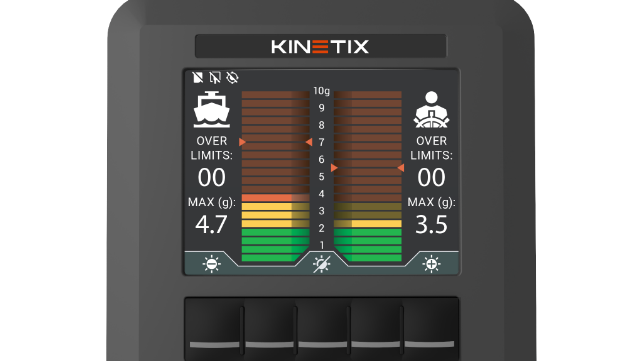The width and height of the screenshot is (643, 361).
Task: Select the helmsman at wheel icon
Action: point(431,110)
